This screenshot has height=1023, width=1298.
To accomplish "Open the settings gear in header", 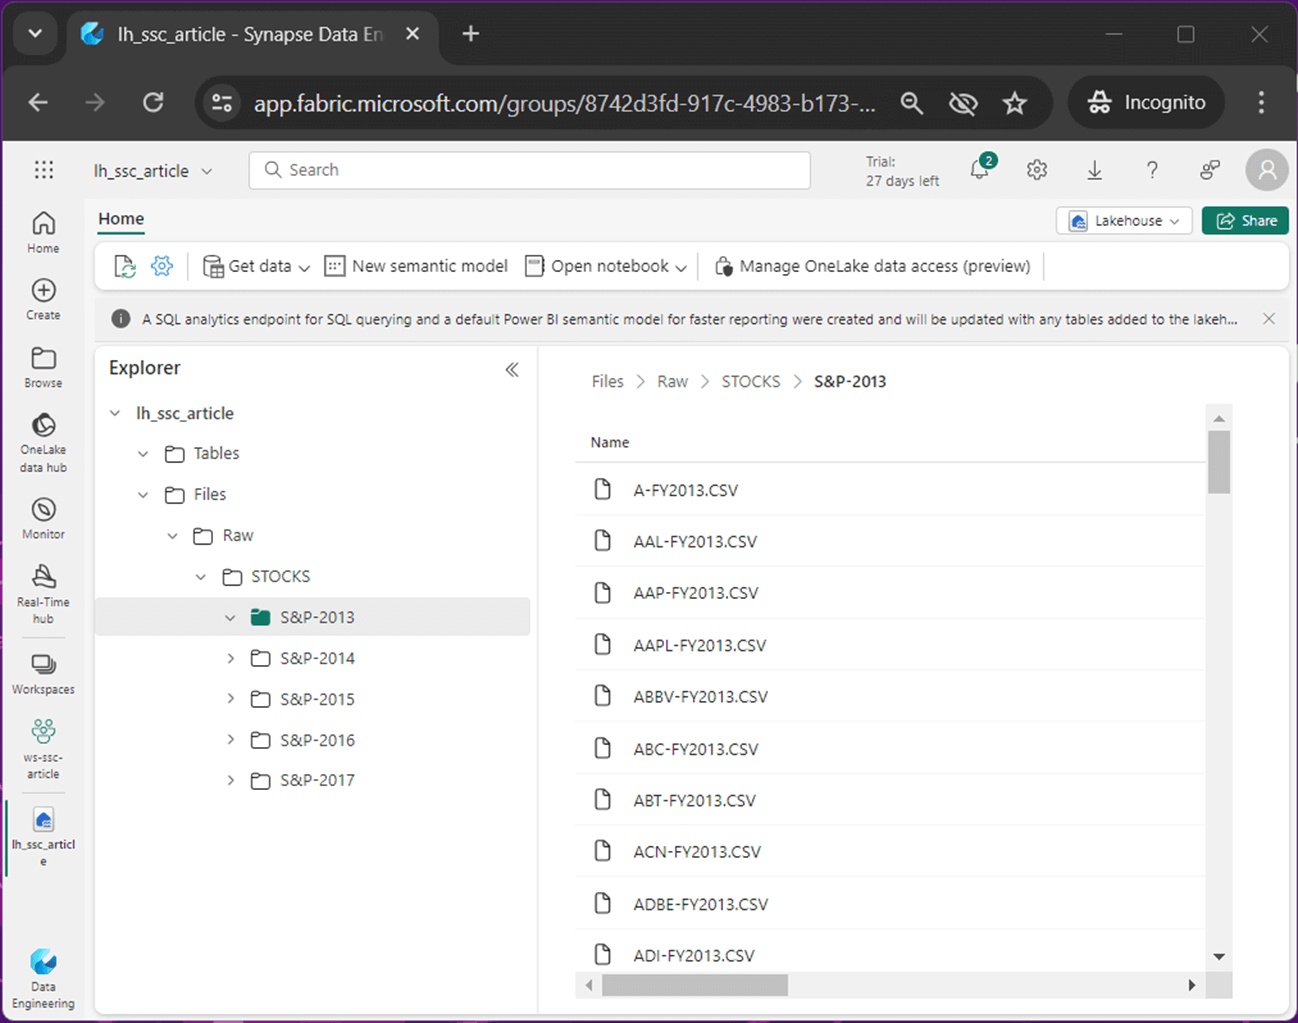I will pyautogui.click(x=1037, y=170).
